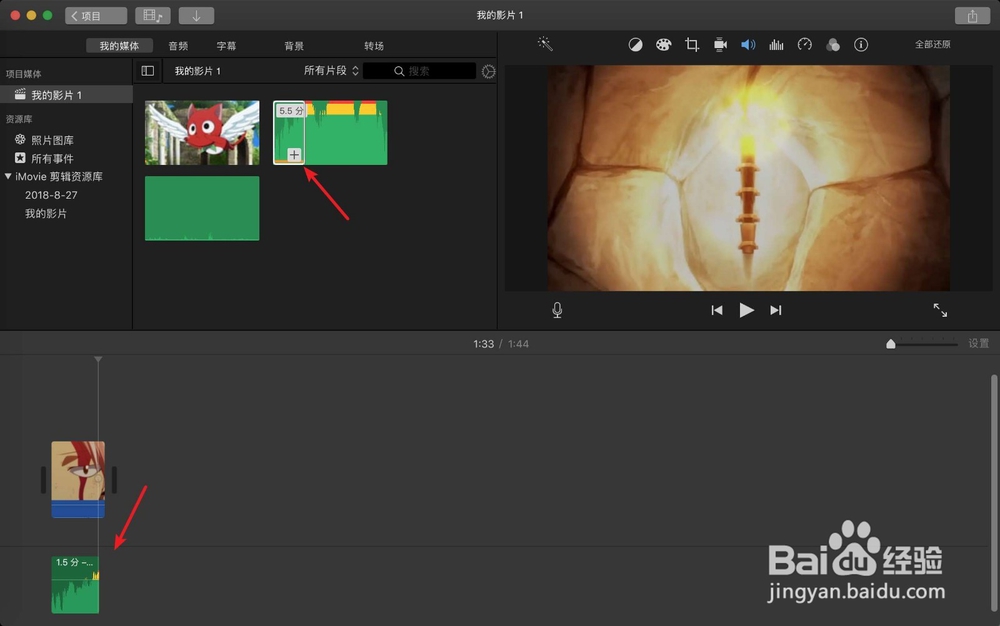Click the 搜索 search field

pyautogui.click(x=420, y=71)
